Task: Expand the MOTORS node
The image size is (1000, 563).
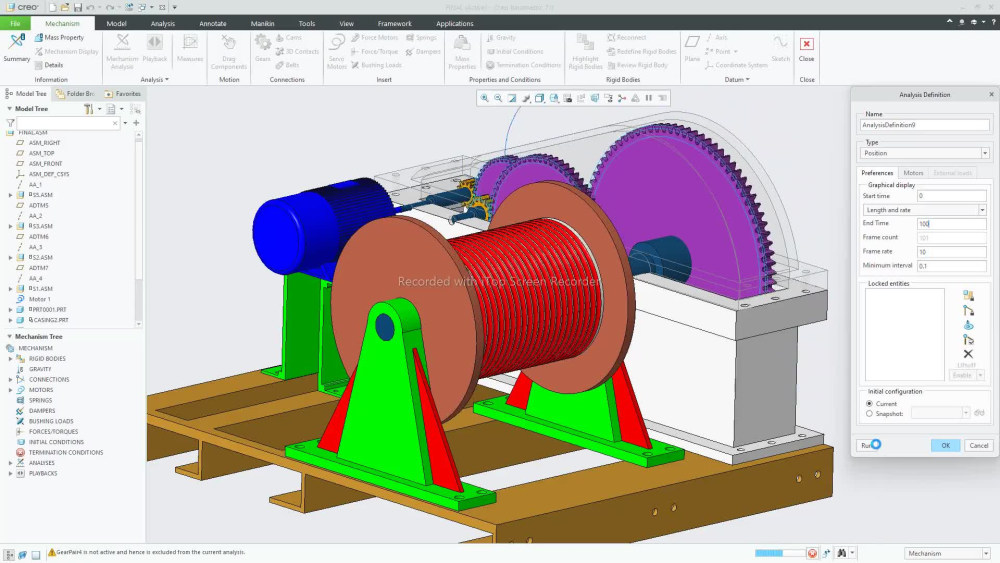Action: pyautogui.click(x=10, y=390)
